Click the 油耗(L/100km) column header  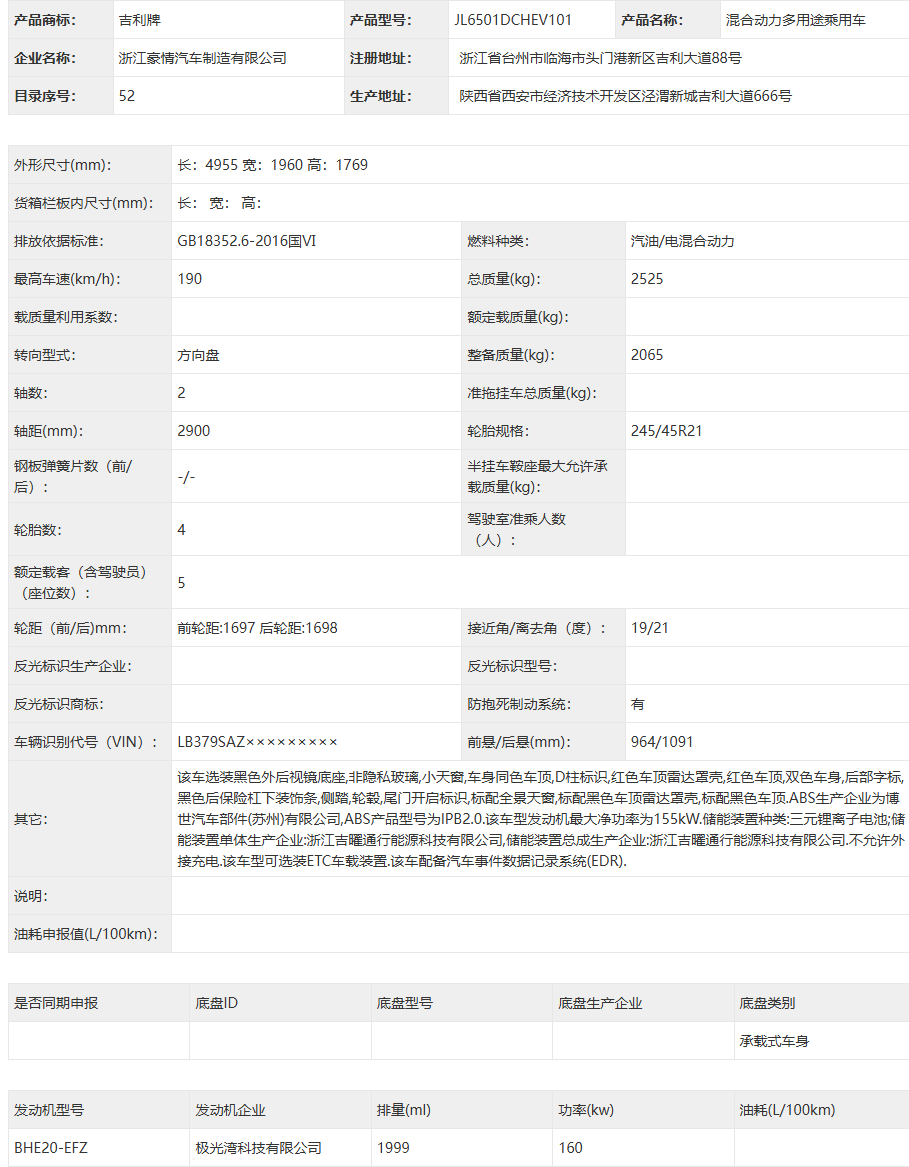click(787, 1110)
